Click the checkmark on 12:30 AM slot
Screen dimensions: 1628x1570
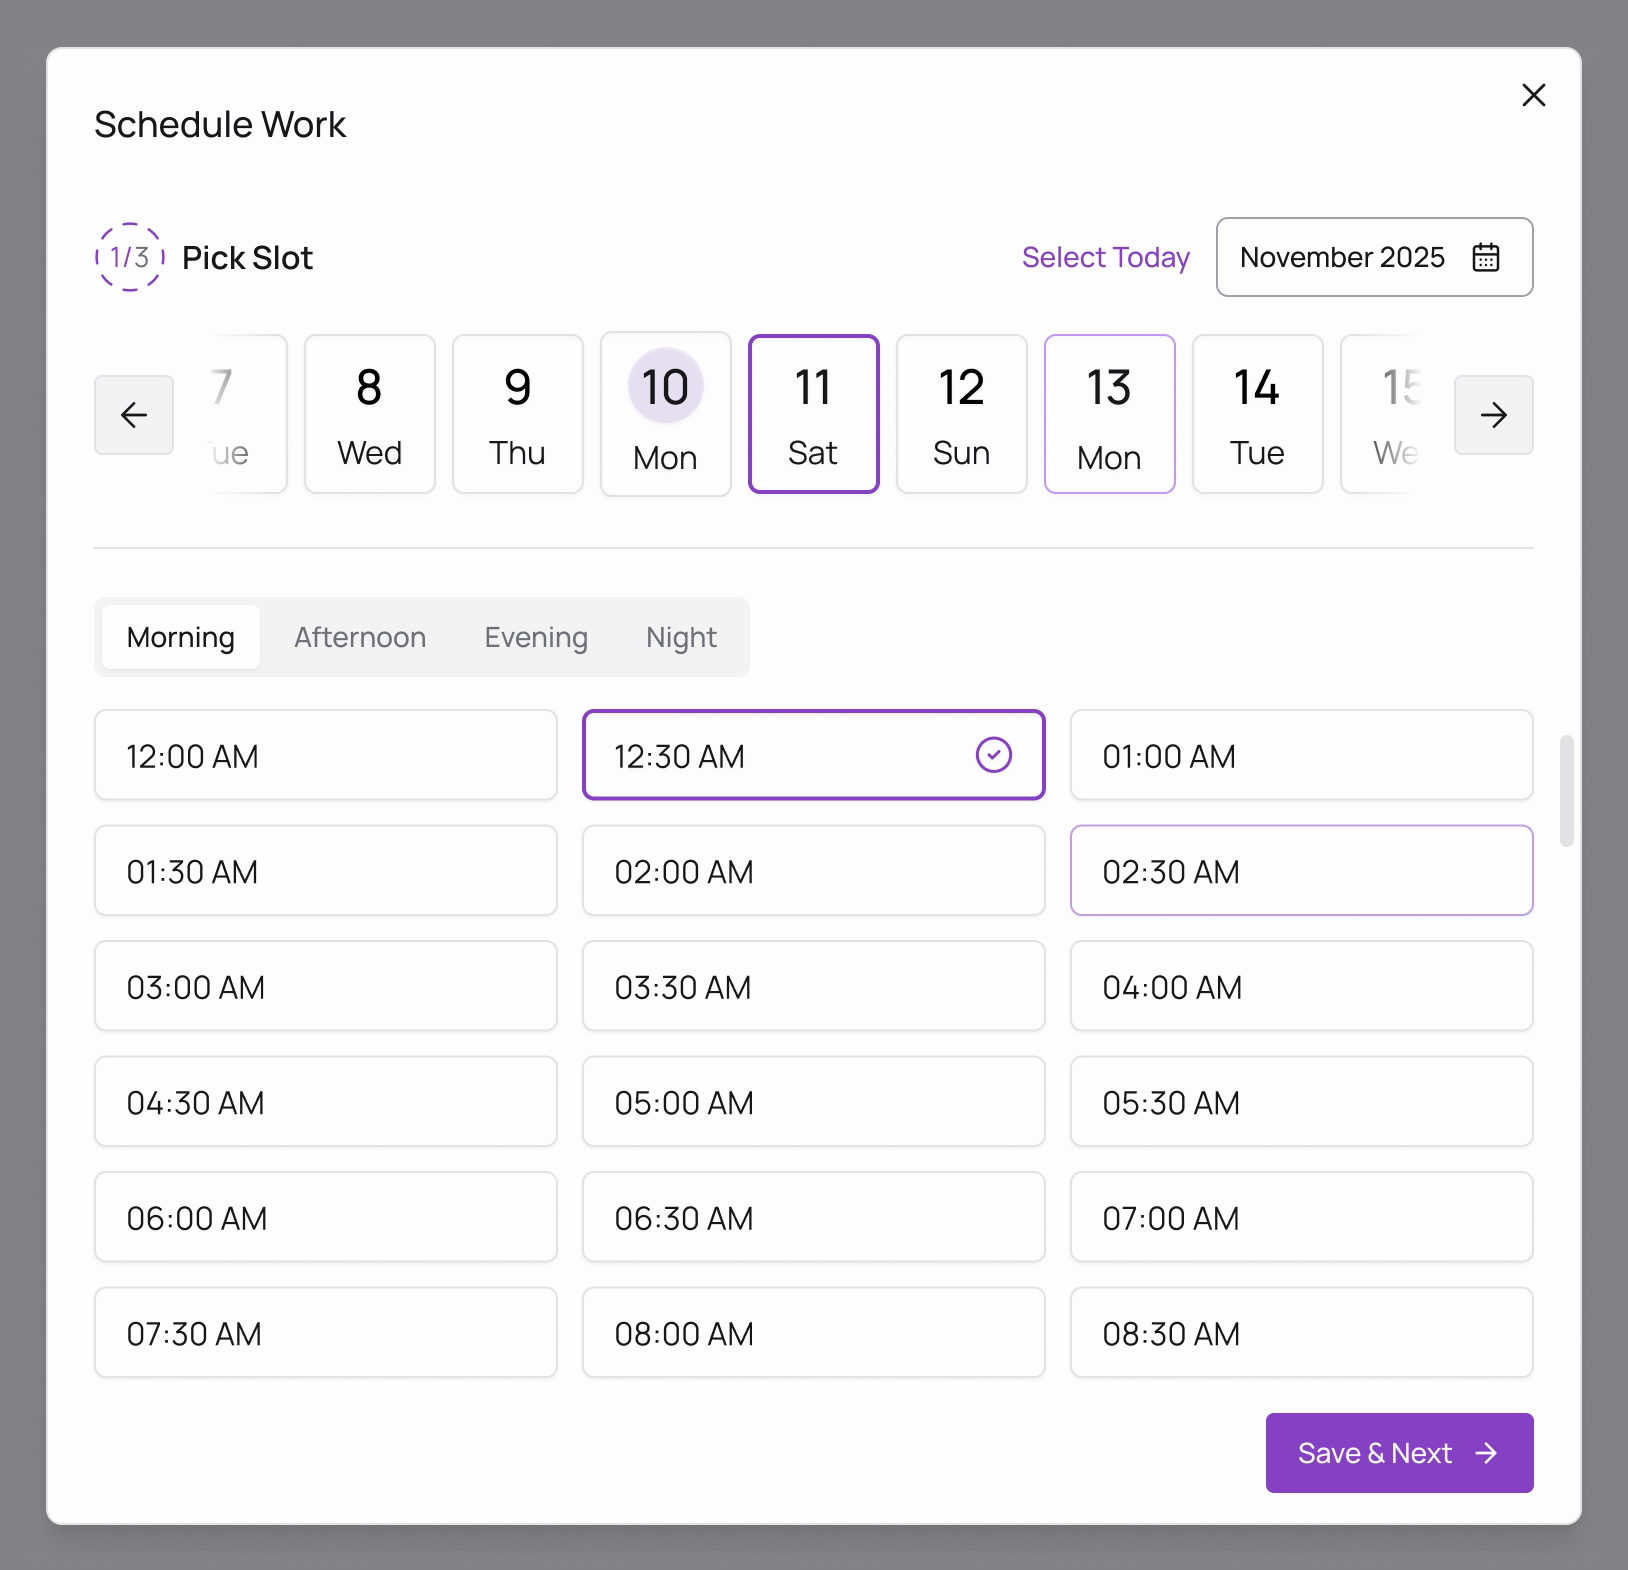tap(994, 755)
